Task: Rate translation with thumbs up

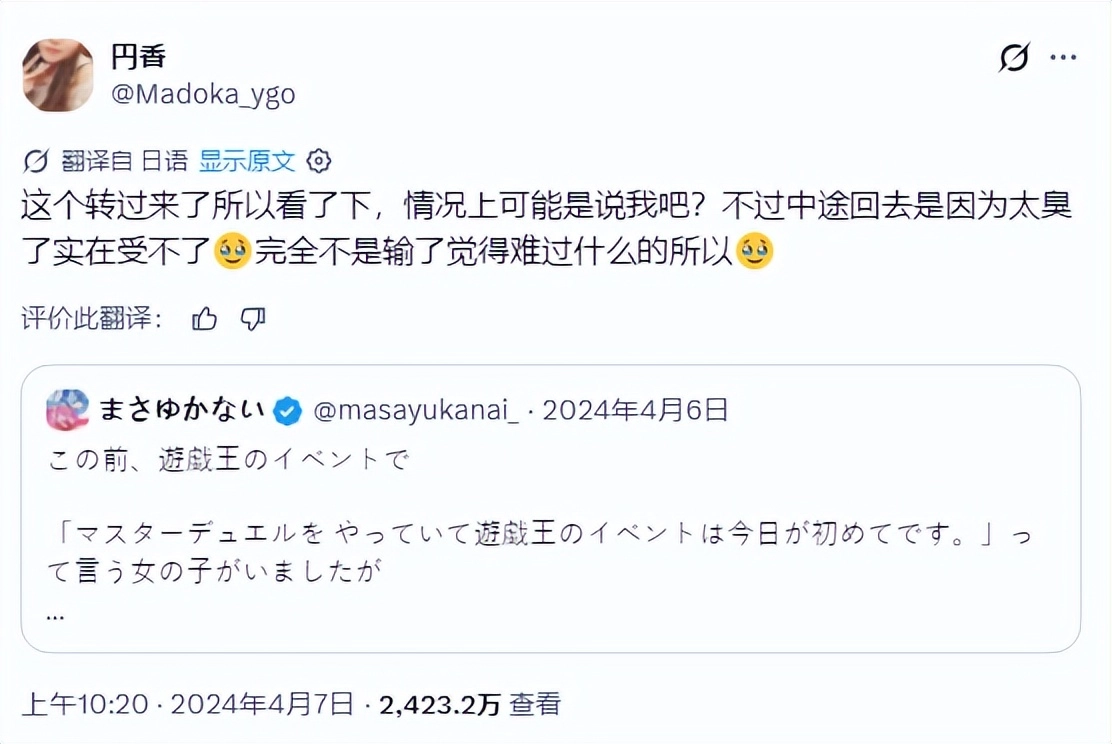Action: pyautogui.click(x=204, y=319)
